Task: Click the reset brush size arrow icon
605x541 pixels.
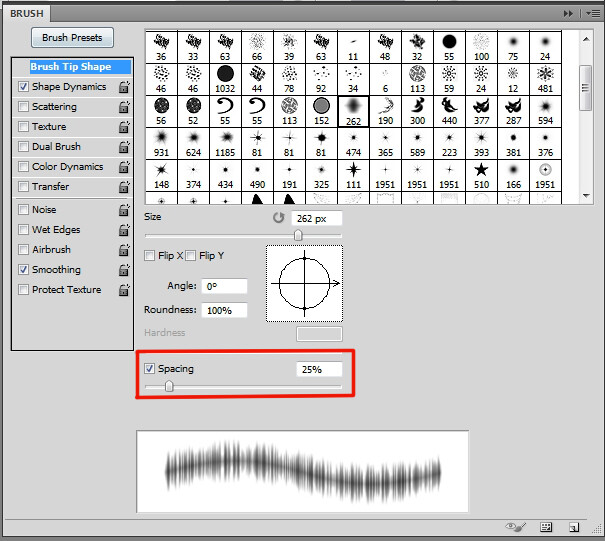Action: [278, 218]
